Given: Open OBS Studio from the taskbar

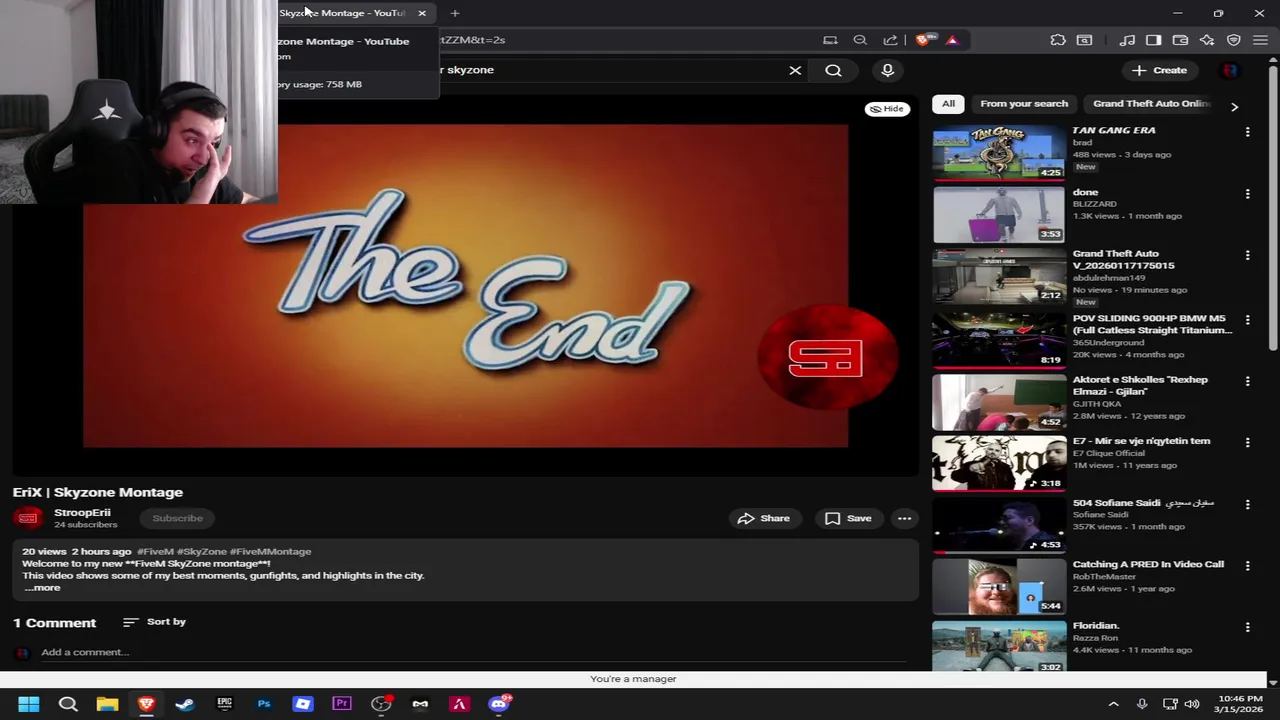Looking at the screenshot, I should 381,704.
